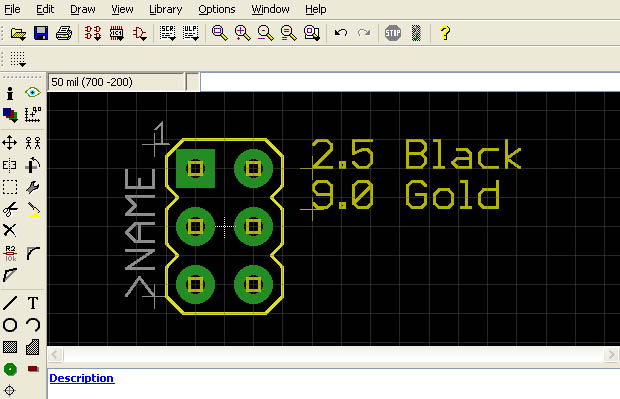Image resolution: width=620 pixels, height=399 pixels.
Task: Click the STOP command icon
Action: 393,33
